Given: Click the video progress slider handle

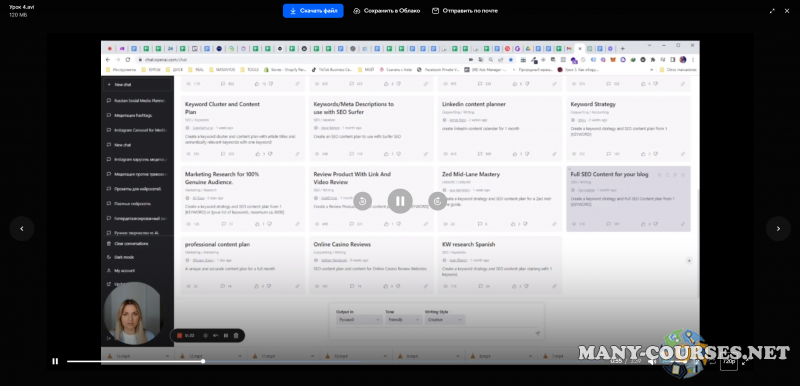Looking at the screenshot, I should (x=203, y=361).
